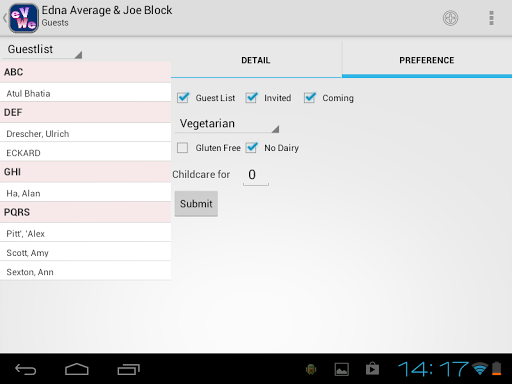Toggle the No Dairy checkbox

coord(251,148)
